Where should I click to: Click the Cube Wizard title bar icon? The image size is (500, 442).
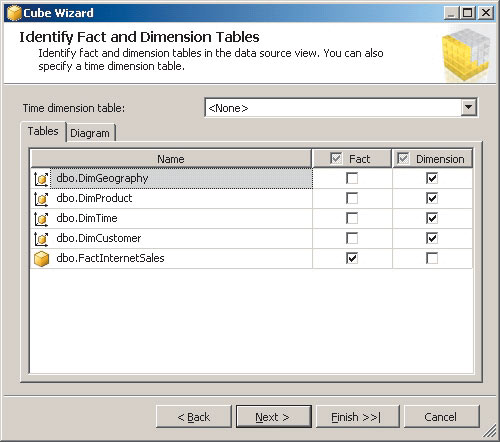14,13
